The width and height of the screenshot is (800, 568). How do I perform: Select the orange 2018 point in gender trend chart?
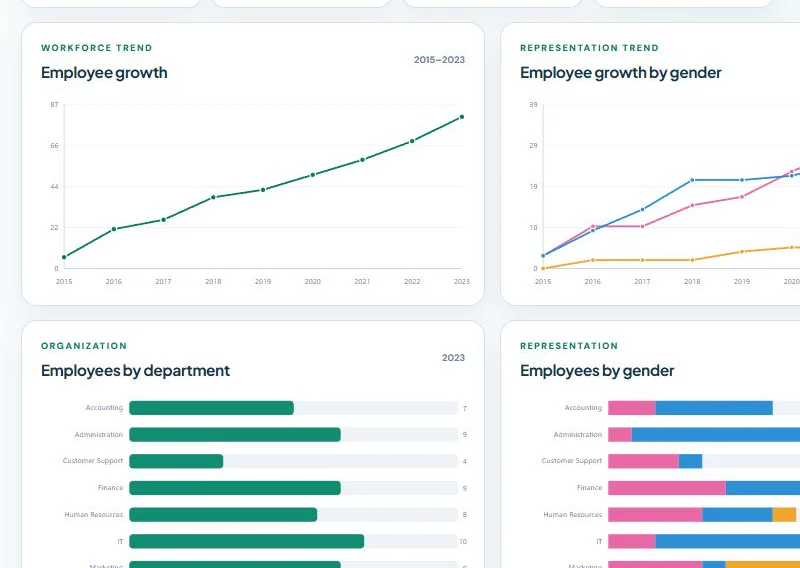[x=692, y=260]
